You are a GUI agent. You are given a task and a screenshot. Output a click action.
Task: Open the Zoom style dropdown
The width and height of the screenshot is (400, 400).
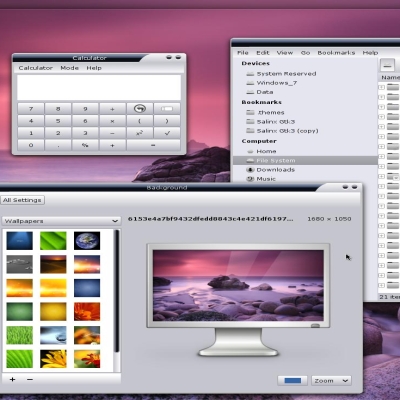pyautogui.click(x=332, y=380)
